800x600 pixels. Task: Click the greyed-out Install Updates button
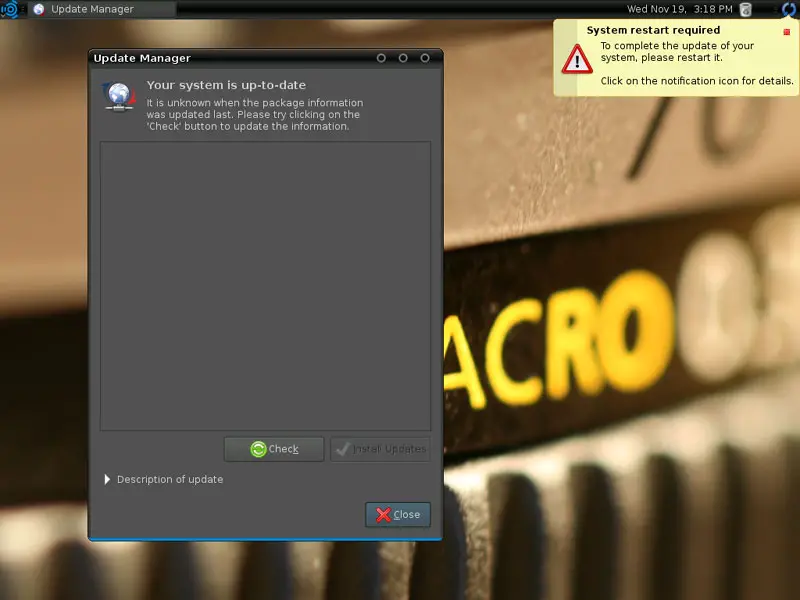[381, 449]
